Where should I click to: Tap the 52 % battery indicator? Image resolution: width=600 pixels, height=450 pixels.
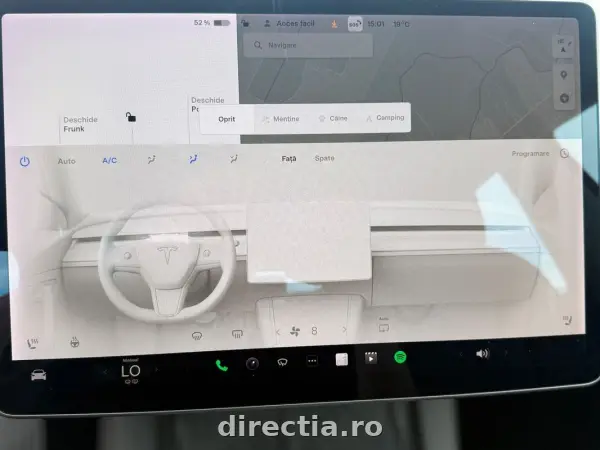212,23
